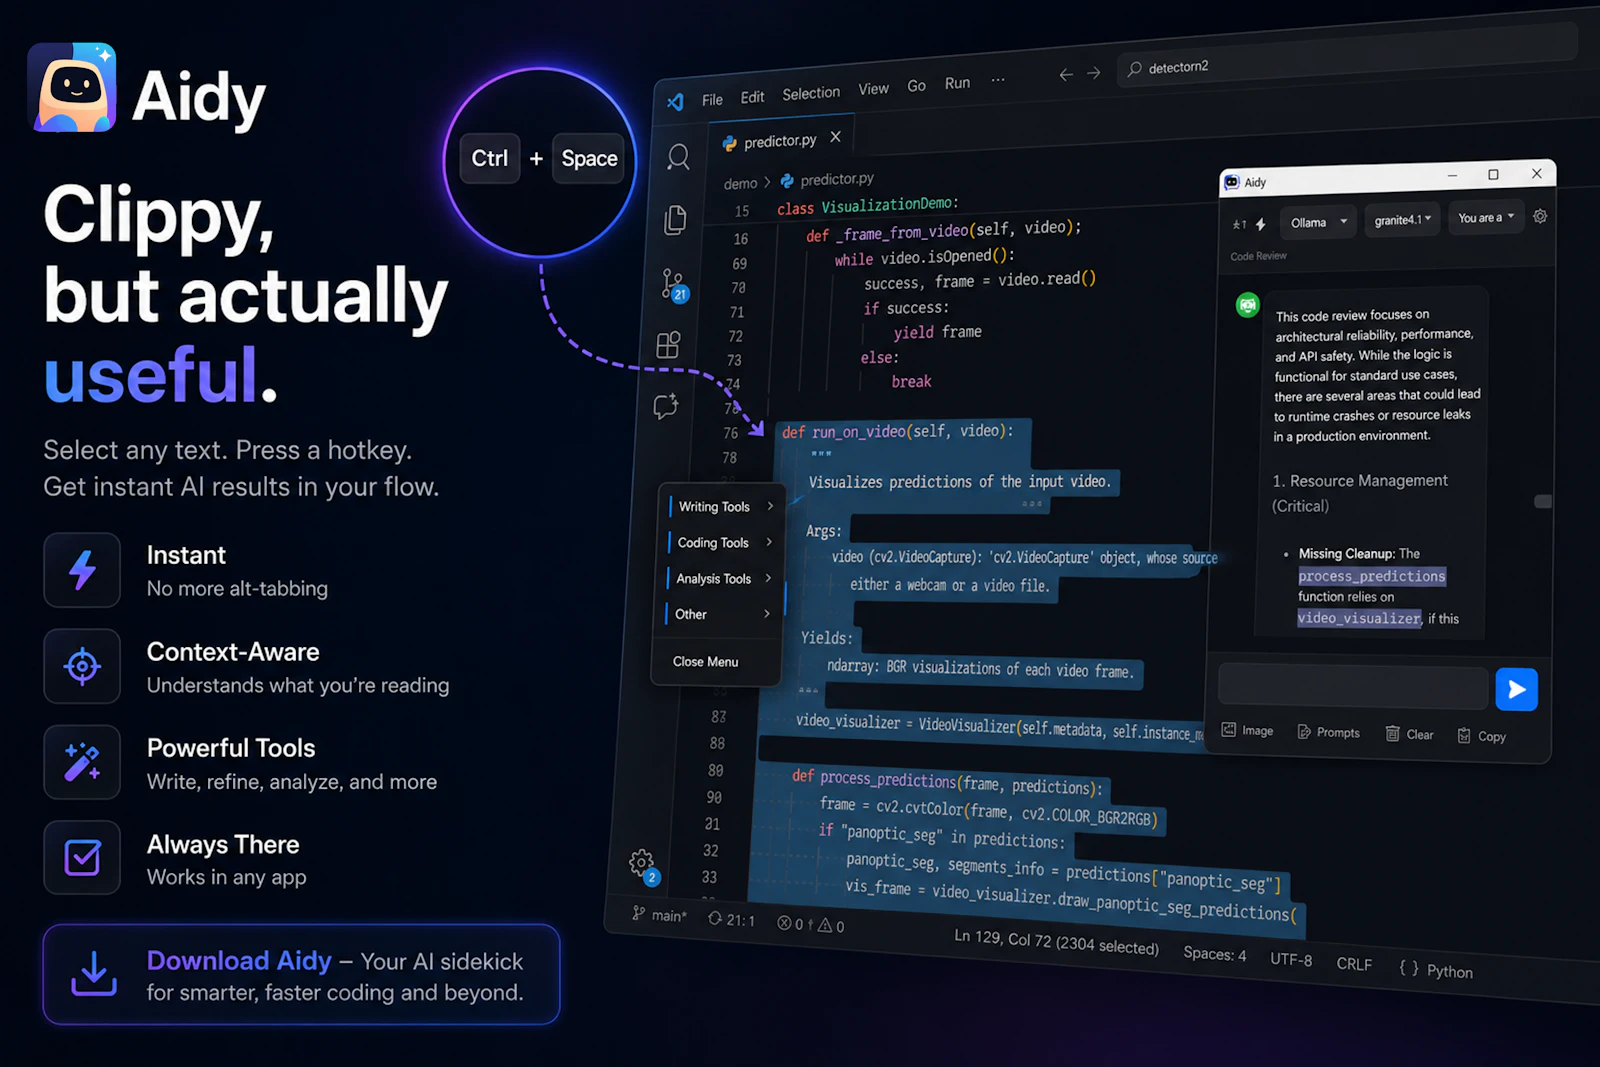Open the chat sparkle icon in activity bar

666,406
